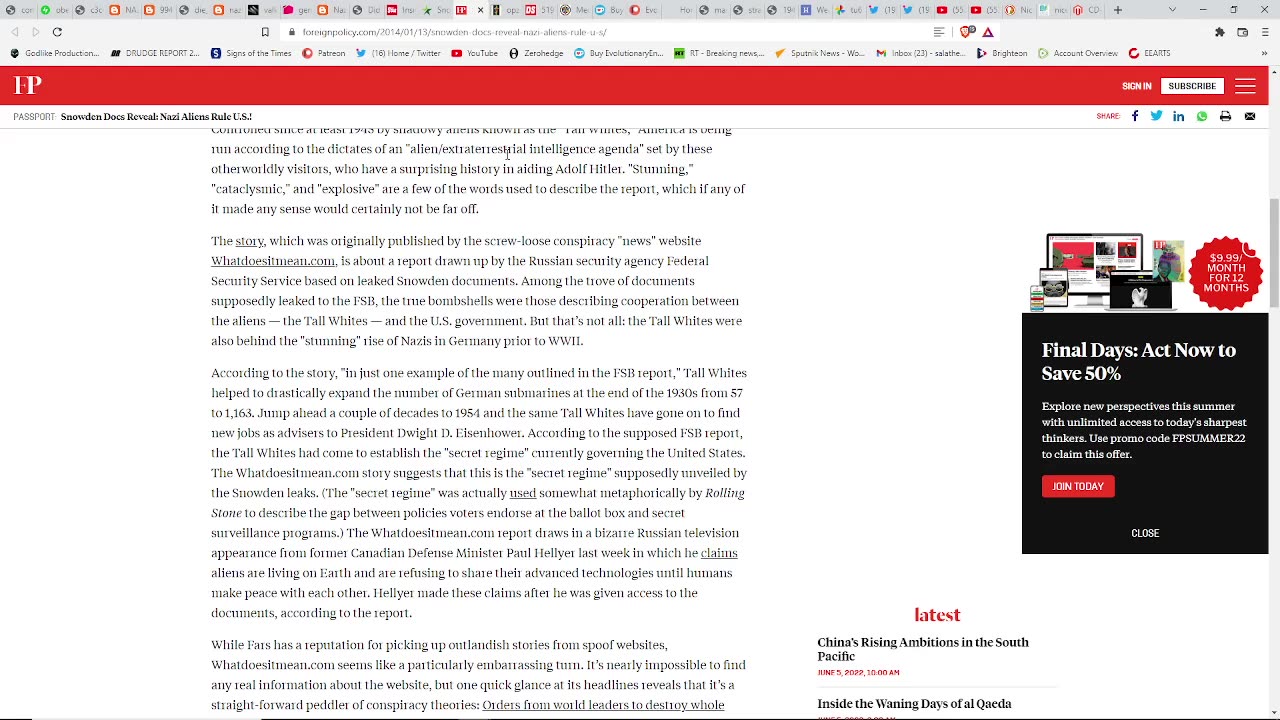Click the JOIN TODAY button in the ad
The width and height of the screenshot is (1280, 720).
click(1078, 486)
